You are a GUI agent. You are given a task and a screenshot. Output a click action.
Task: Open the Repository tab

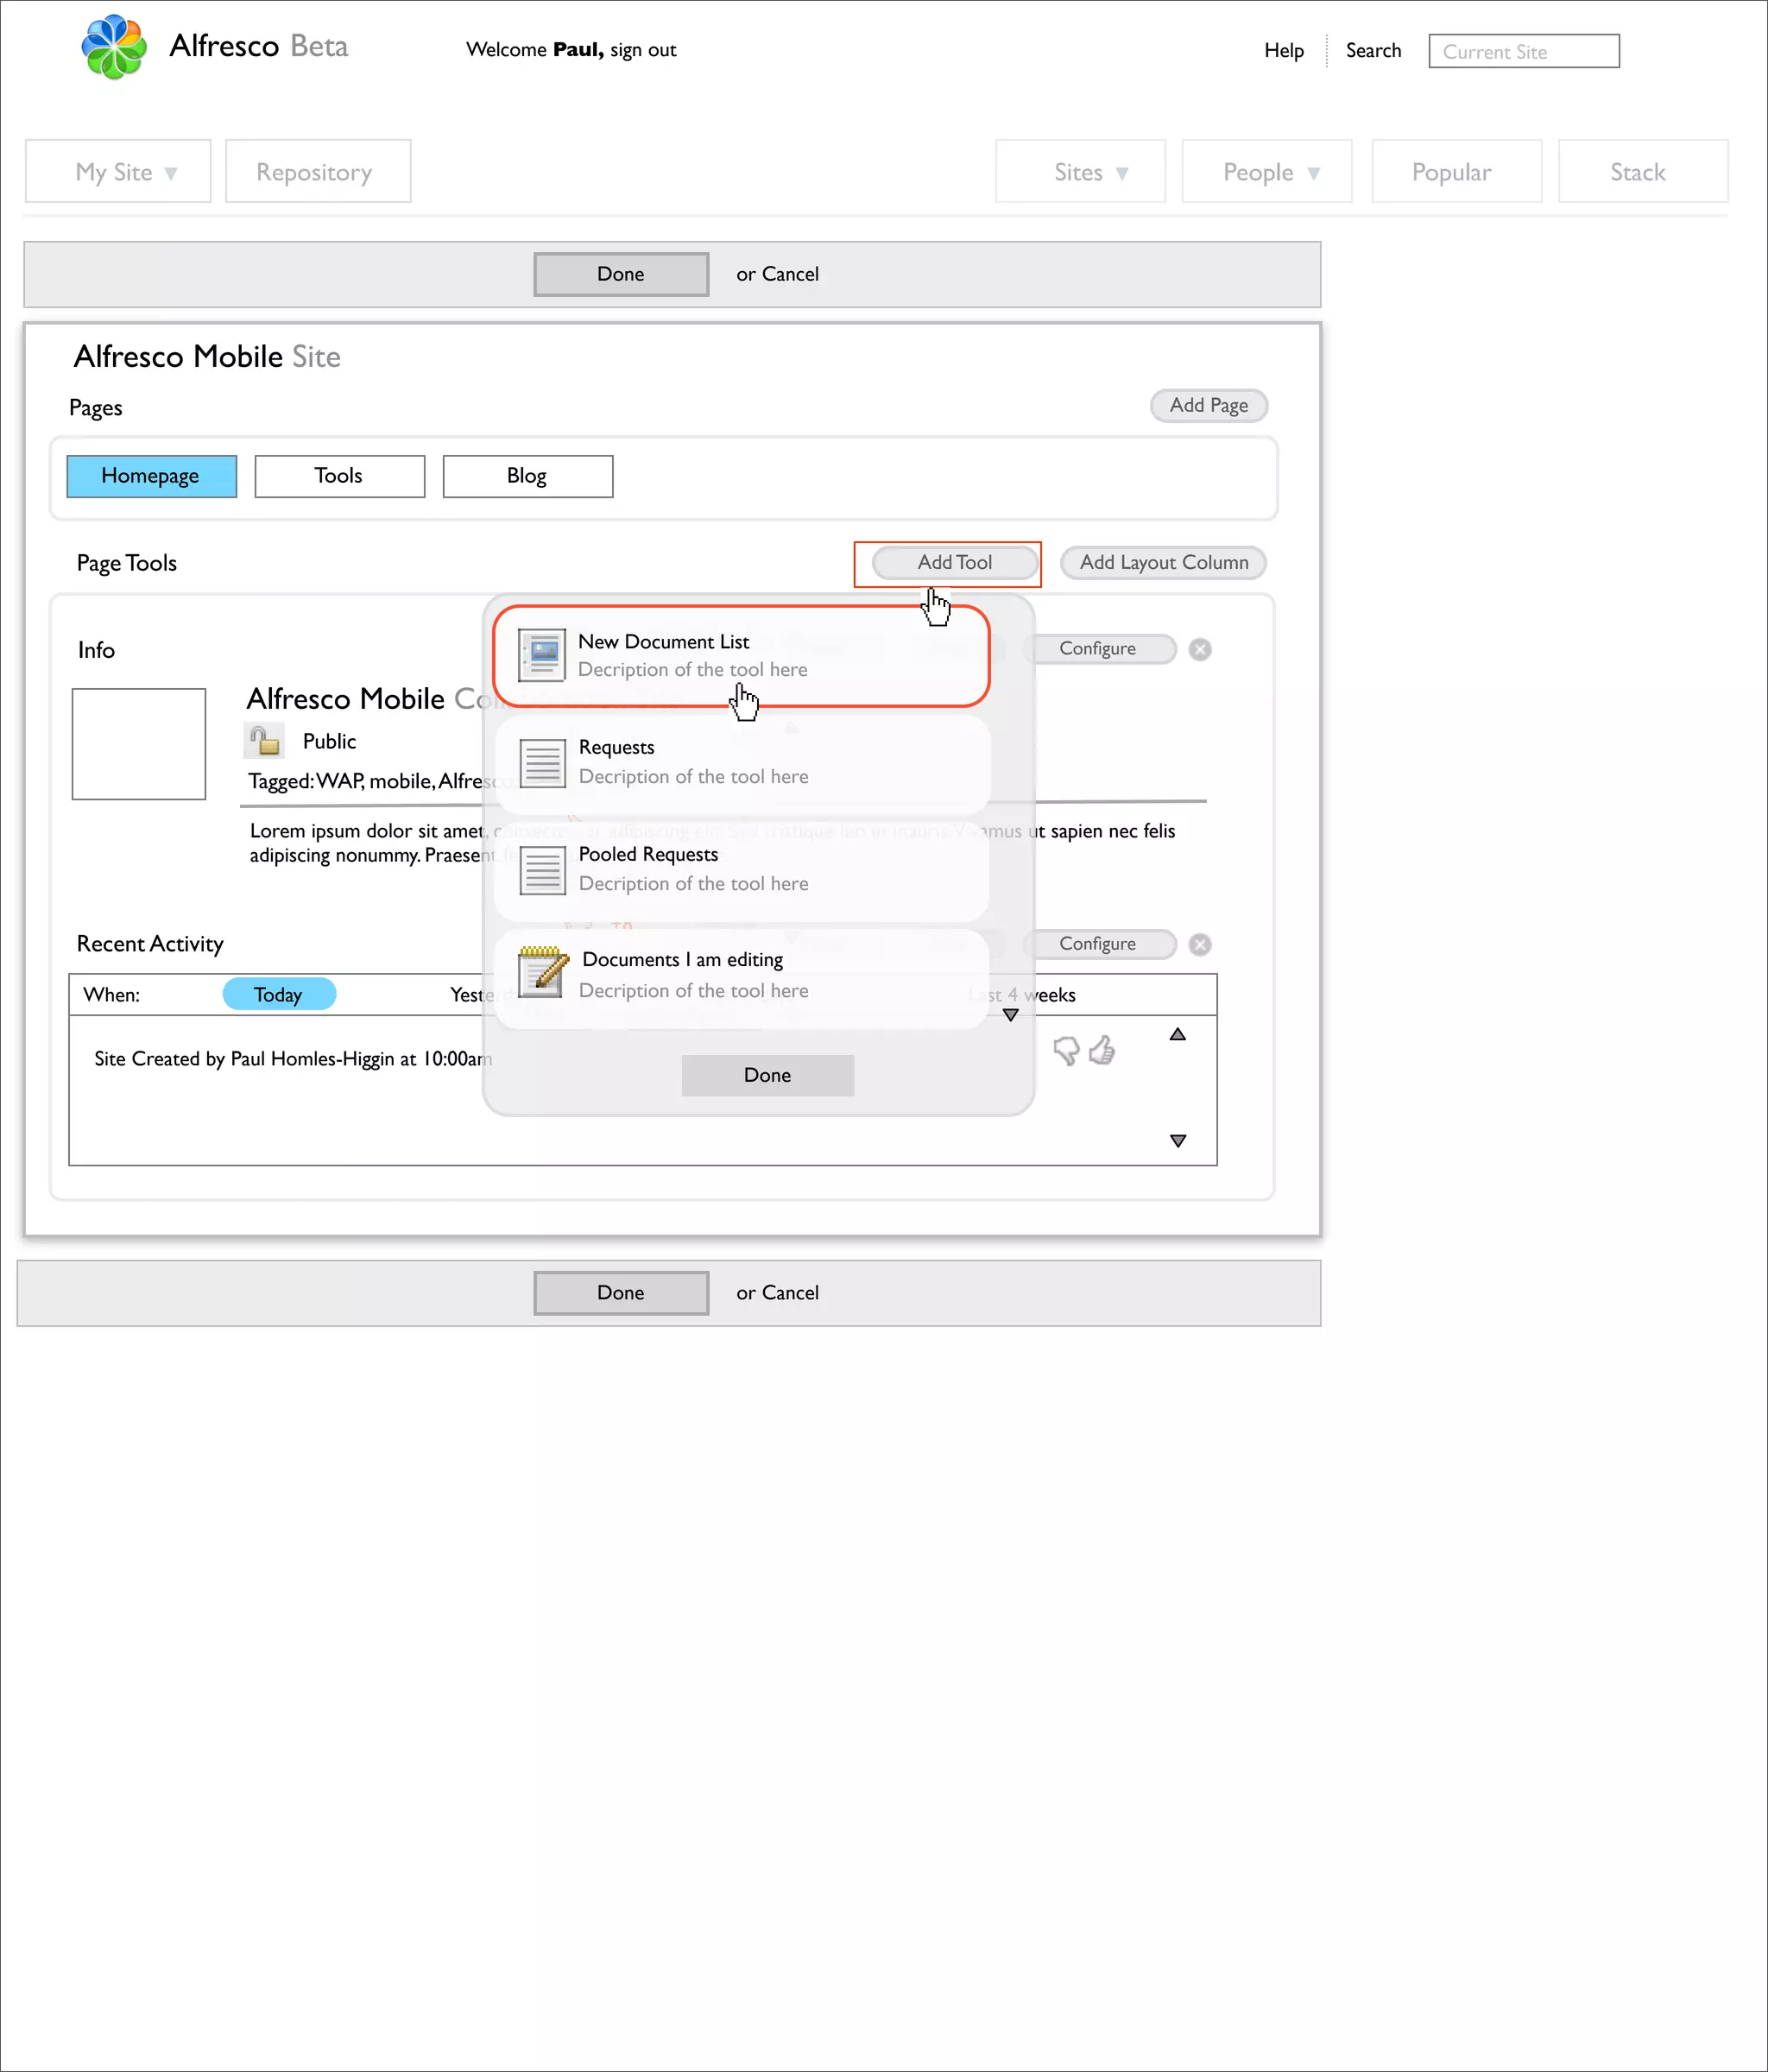318,172
